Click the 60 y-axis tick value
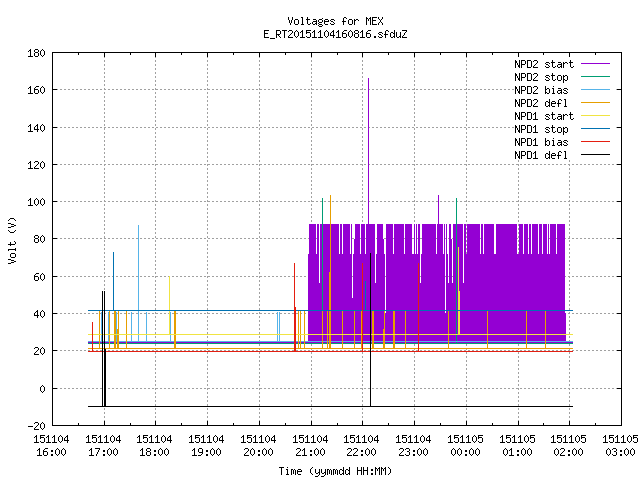Viewport: 640px width, 480px height. click(39, 277)
